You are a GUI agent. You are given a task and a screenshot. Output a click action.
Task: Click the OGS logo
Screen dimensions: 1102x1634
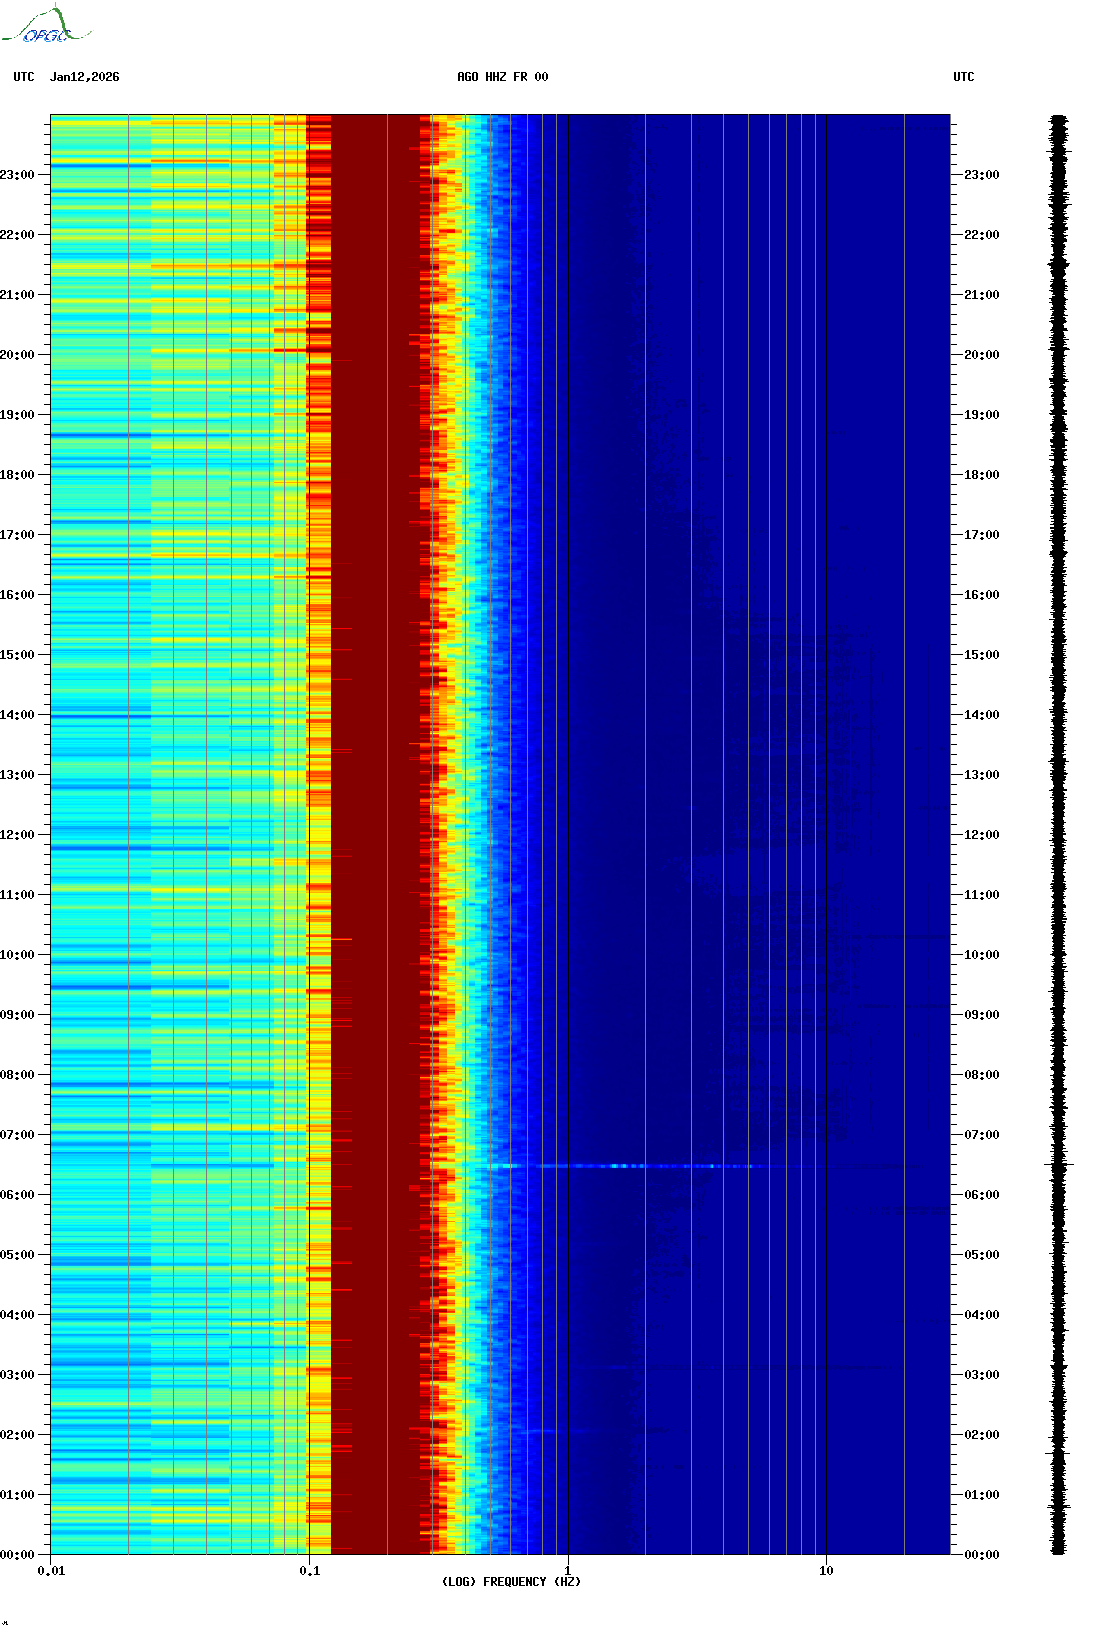point(45,25)
